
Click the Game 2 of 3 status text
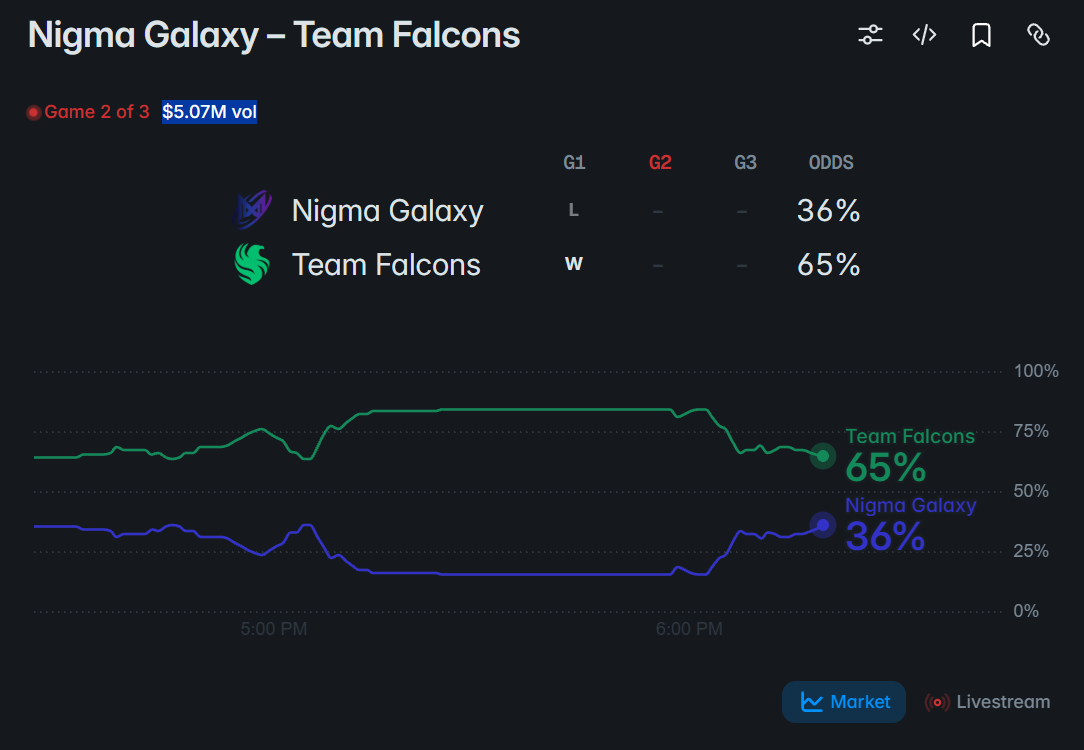coord(97,112)
